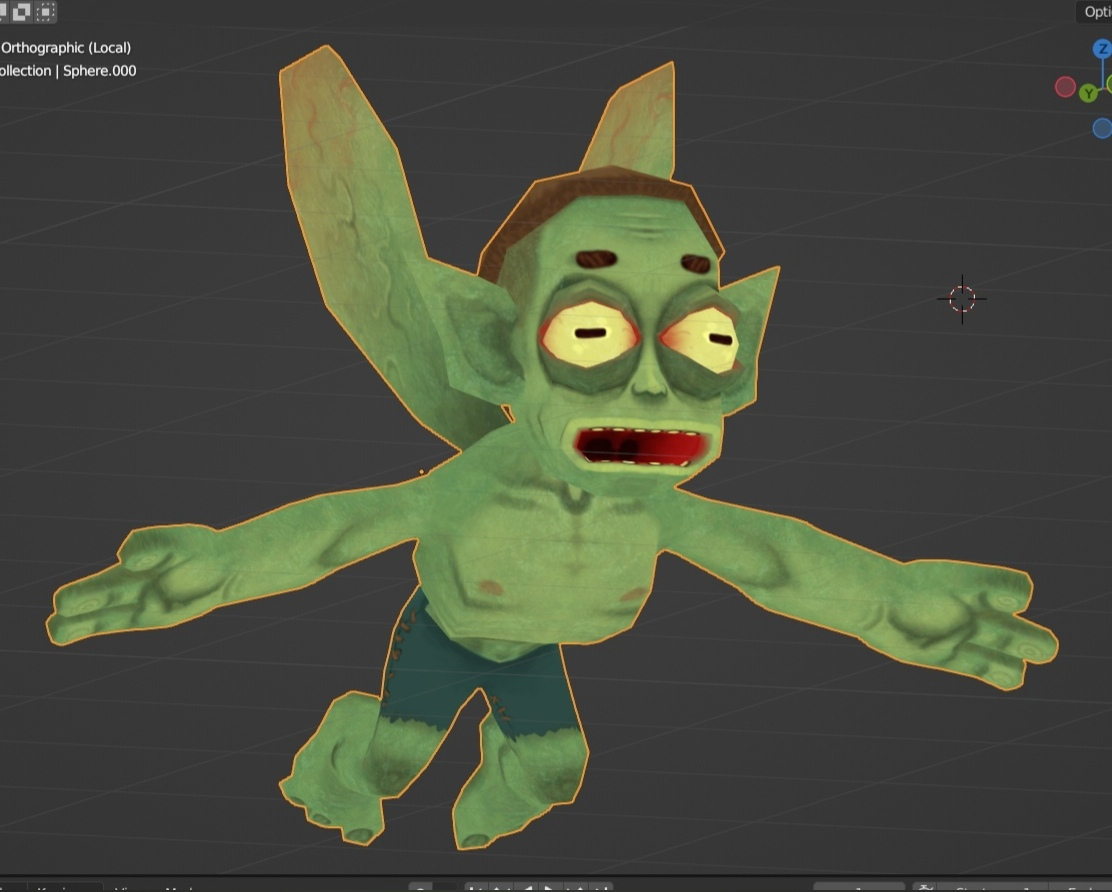Click the 3D cursor crosshair in viewport

tap(962, 299)
